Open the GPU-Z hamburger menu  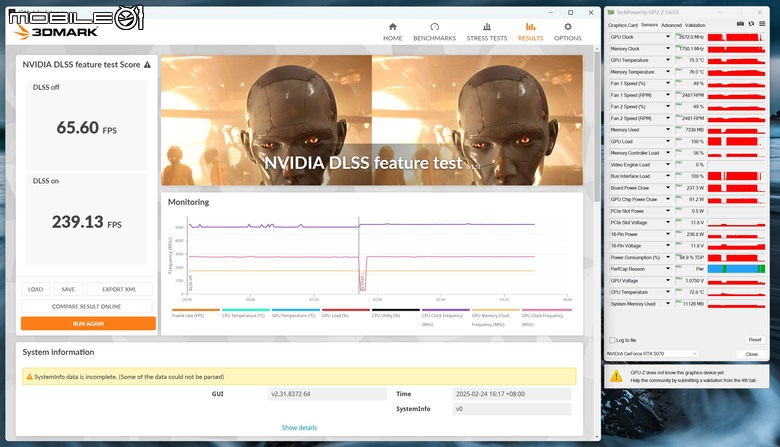[762, 24]
